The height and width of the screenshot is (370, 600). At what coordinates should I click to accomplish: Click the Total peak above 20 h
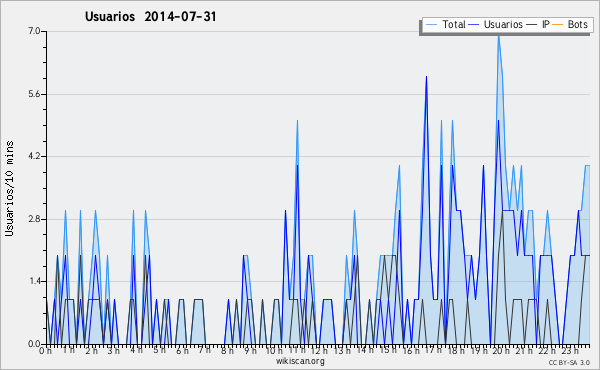coord(498,36)
